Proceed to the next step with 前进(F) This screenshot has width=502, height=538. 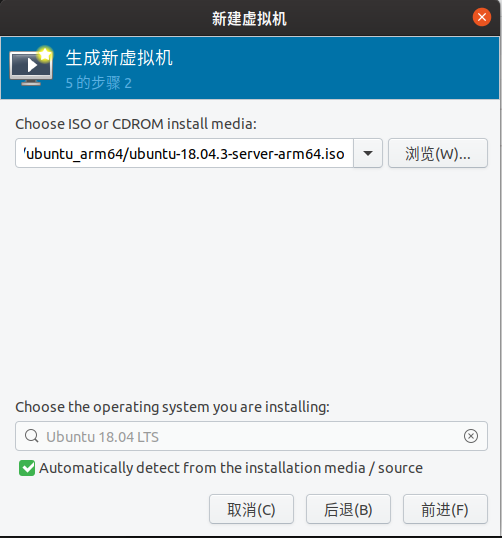tap(445, 509)
